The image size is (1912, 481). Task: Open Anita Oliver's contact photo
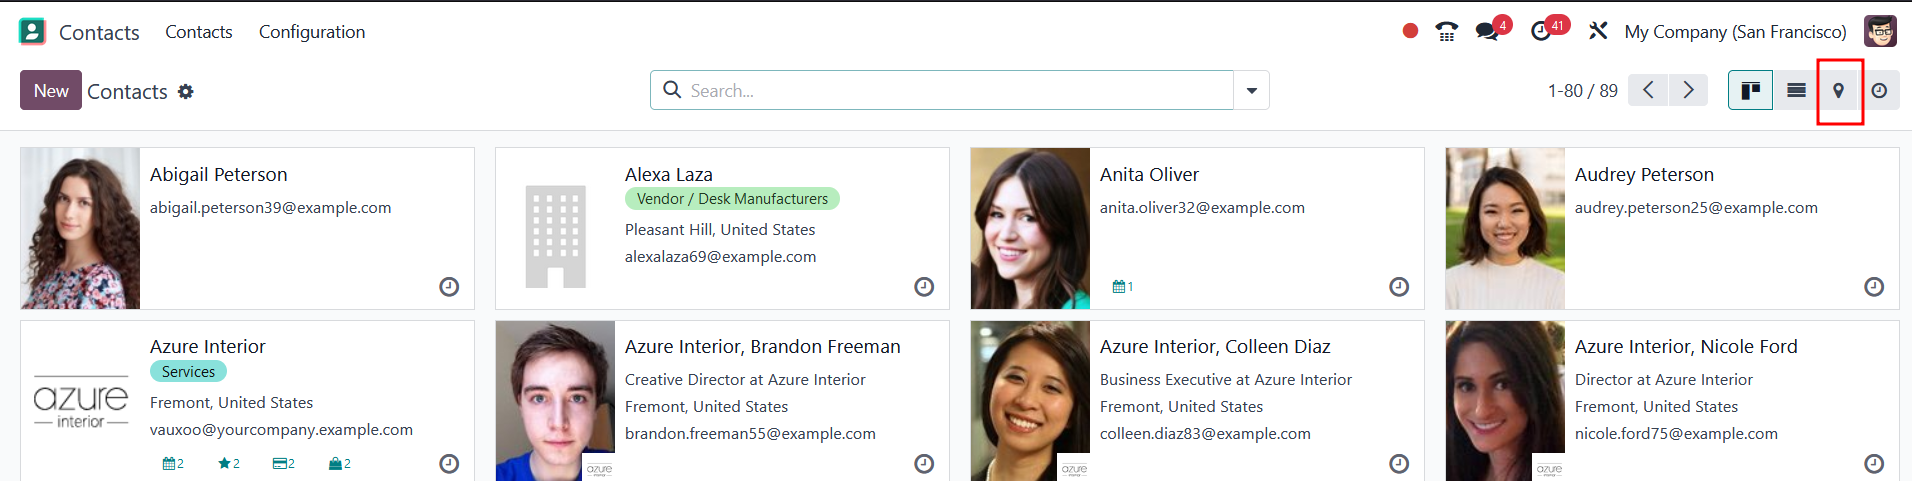1030,228
